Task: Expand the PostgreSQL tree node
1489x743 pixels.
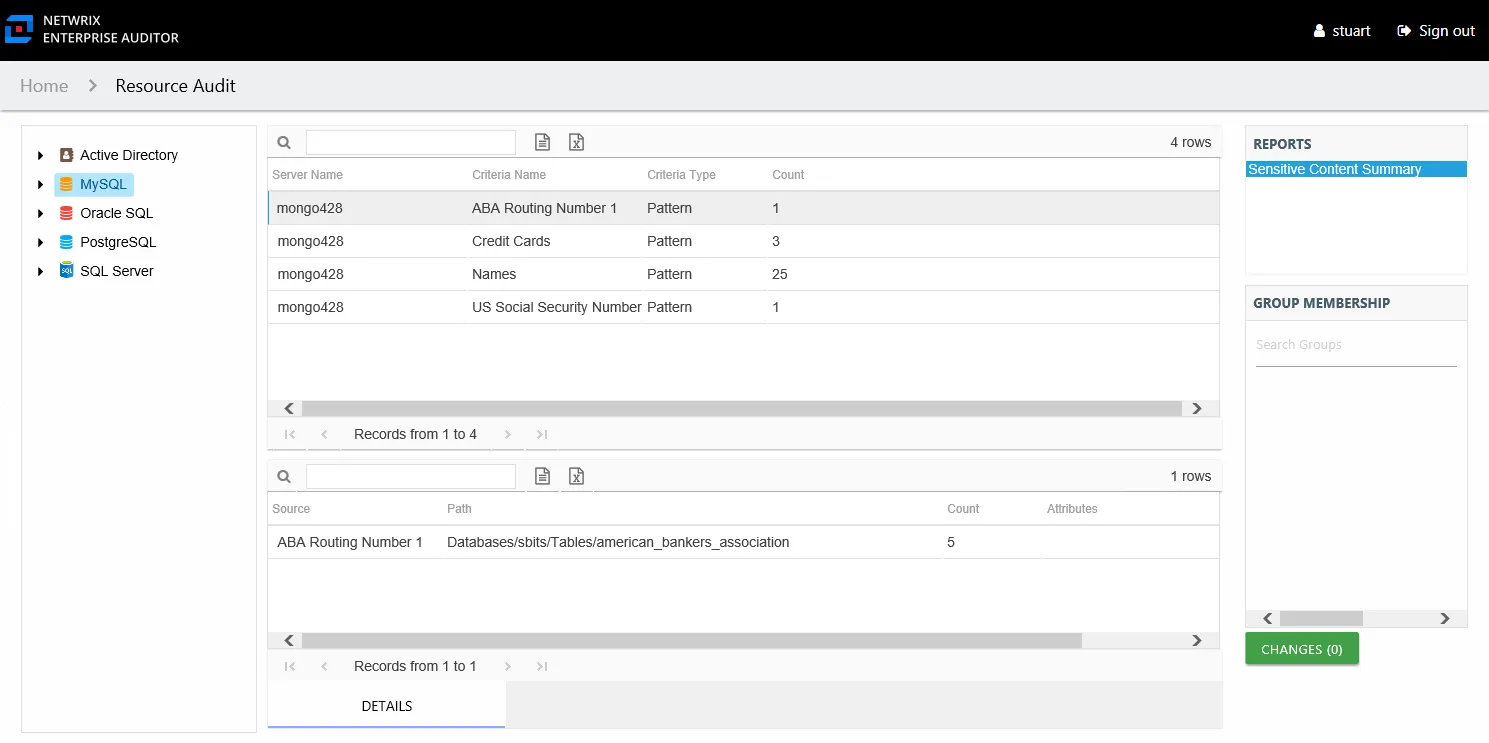Action: [40, 242]
